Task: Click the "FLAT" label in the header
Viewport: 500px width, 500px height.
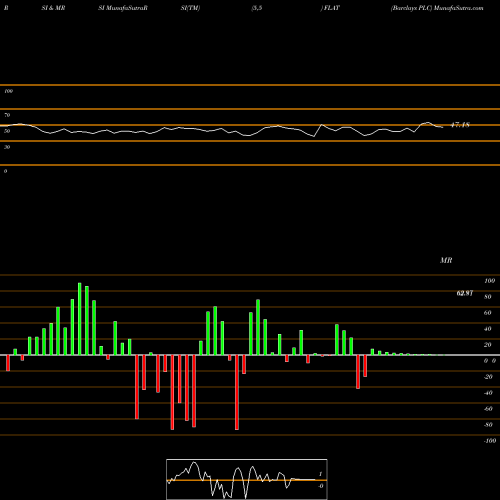Action: click(332, 8)
